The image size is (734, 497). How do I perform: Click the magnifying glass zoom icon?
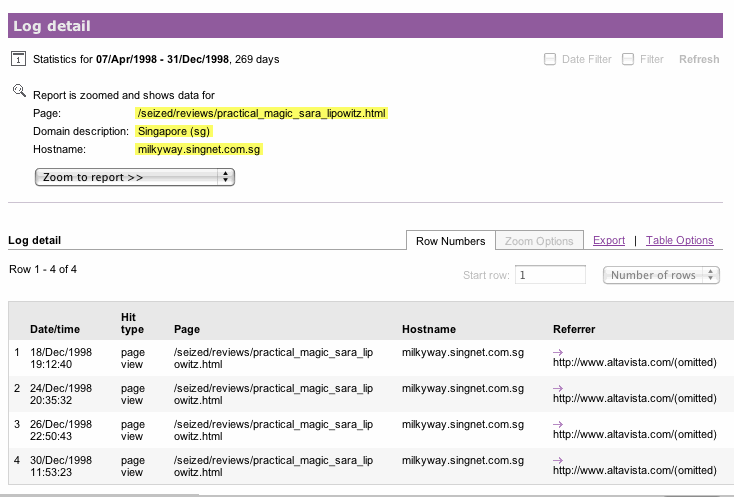[18, 90]
